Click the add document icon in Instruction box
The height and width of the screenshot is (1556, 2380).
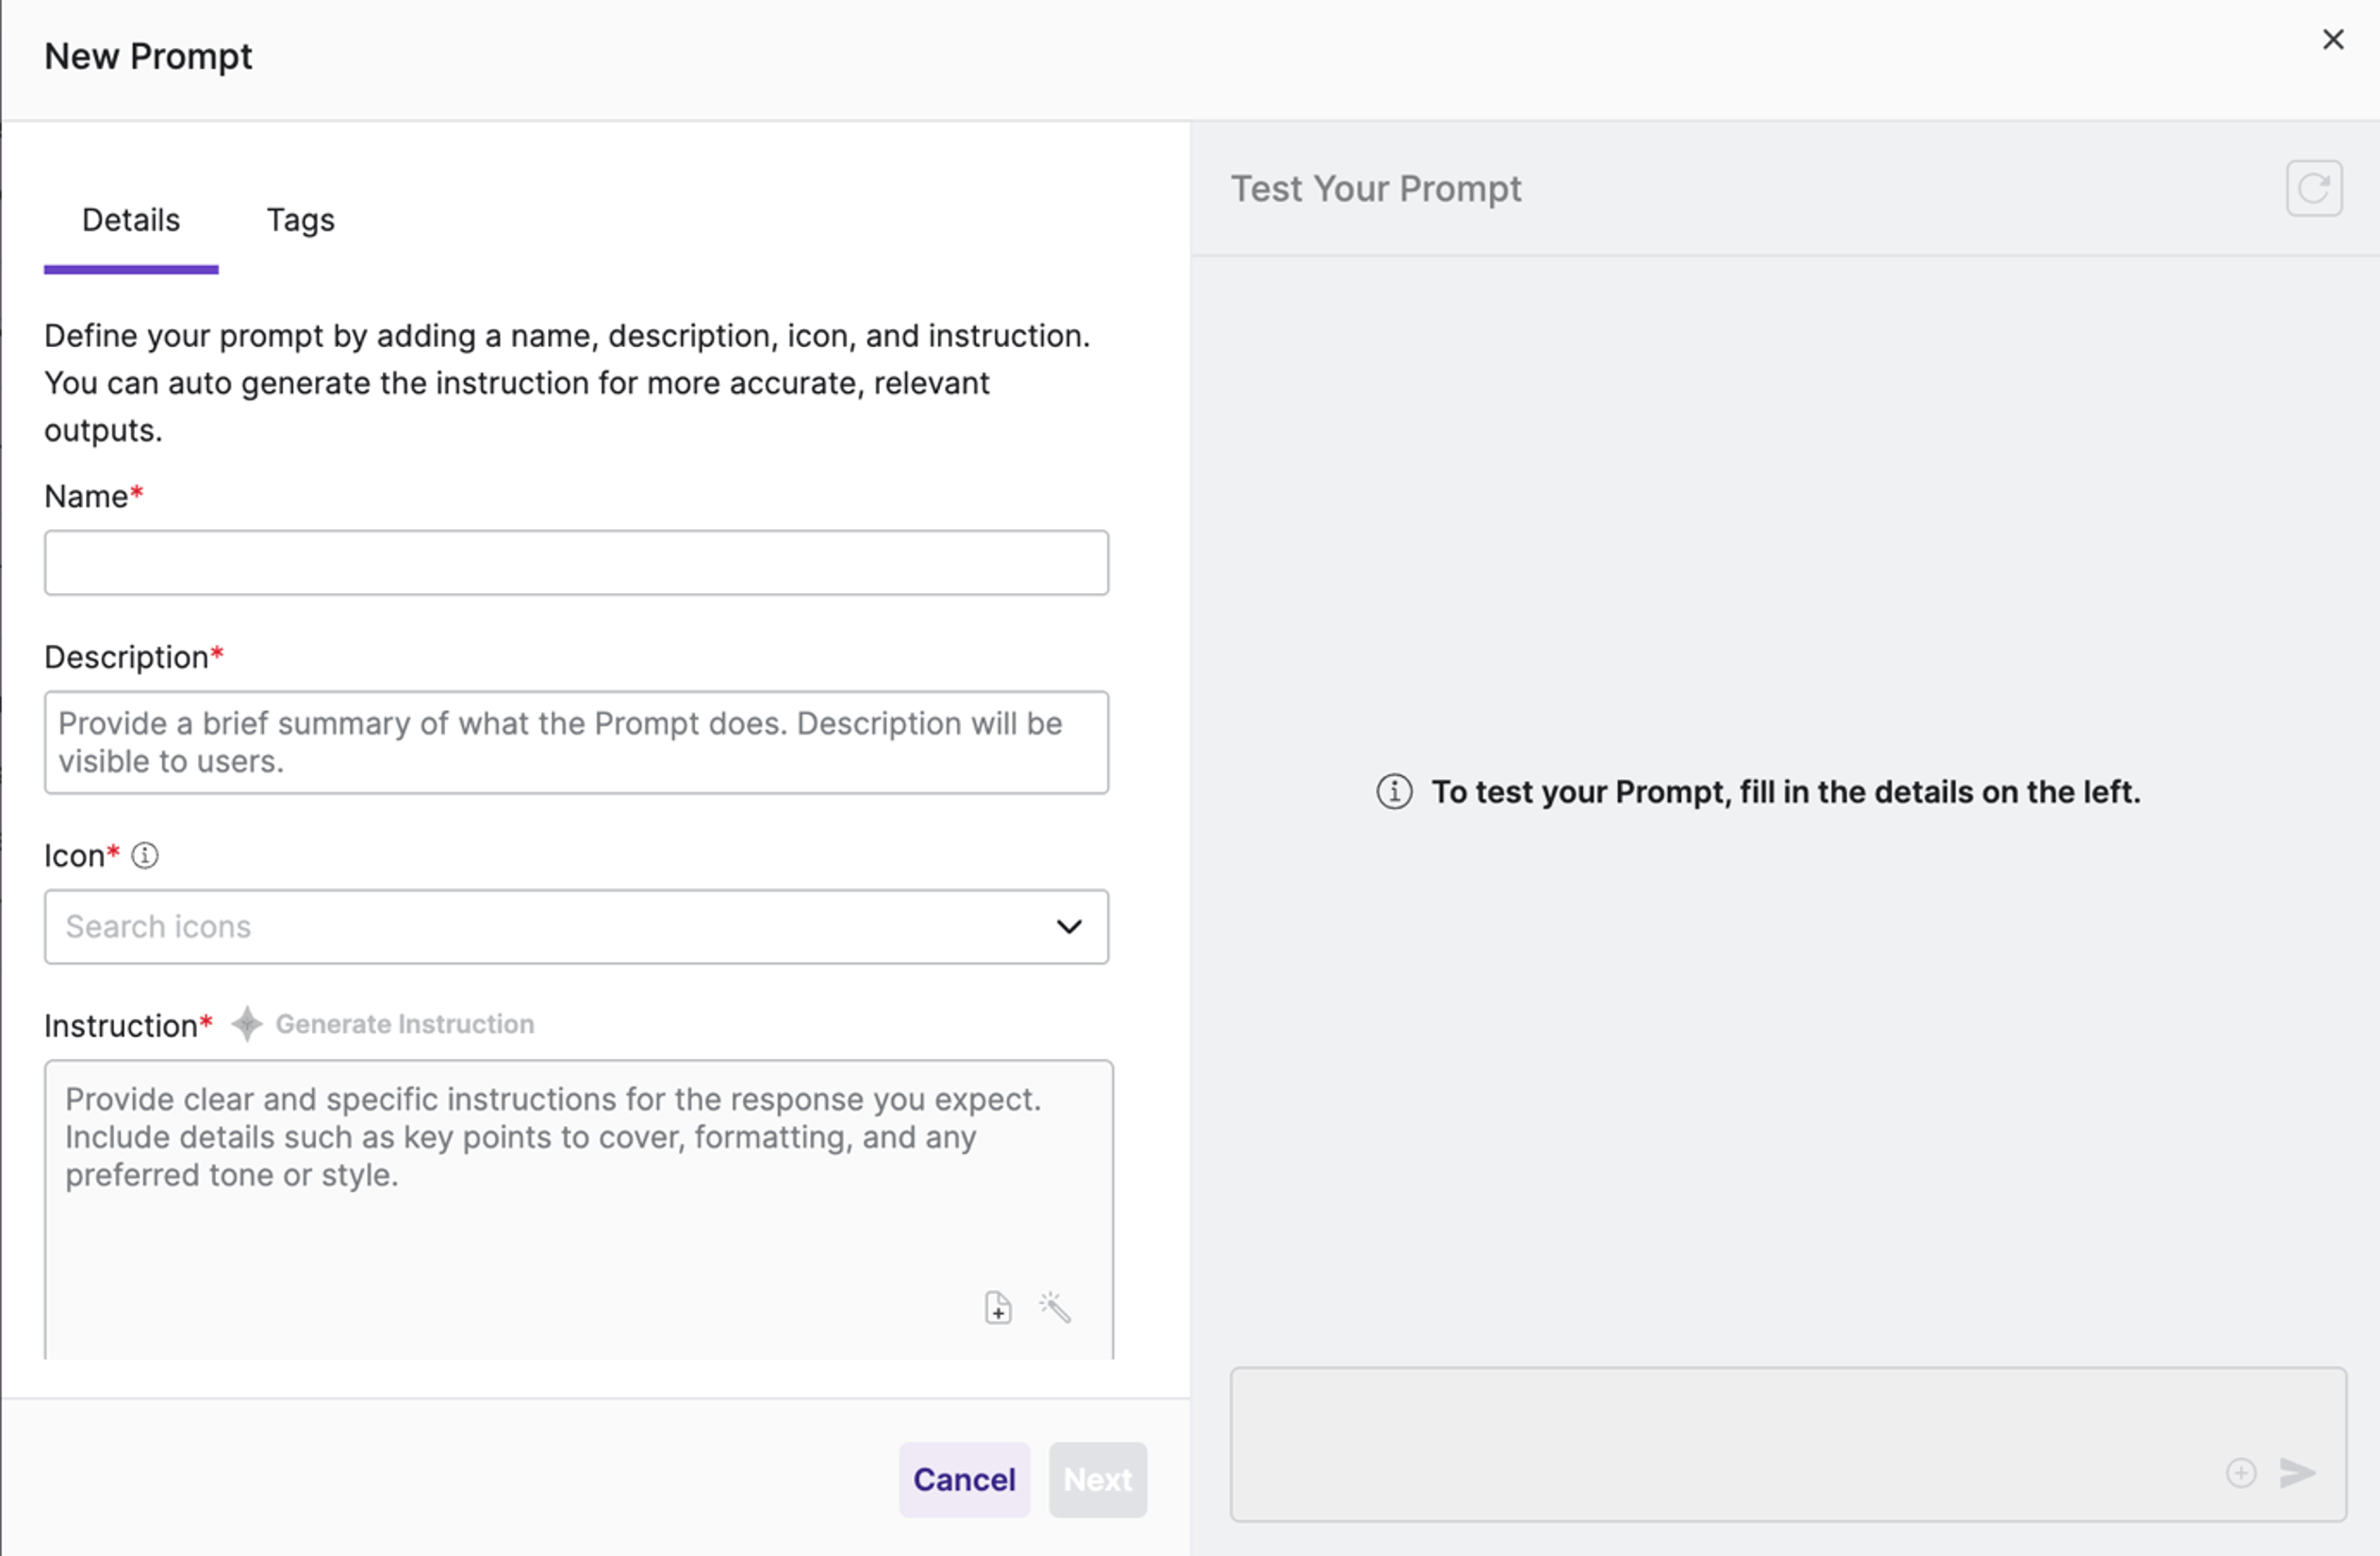997,1307
